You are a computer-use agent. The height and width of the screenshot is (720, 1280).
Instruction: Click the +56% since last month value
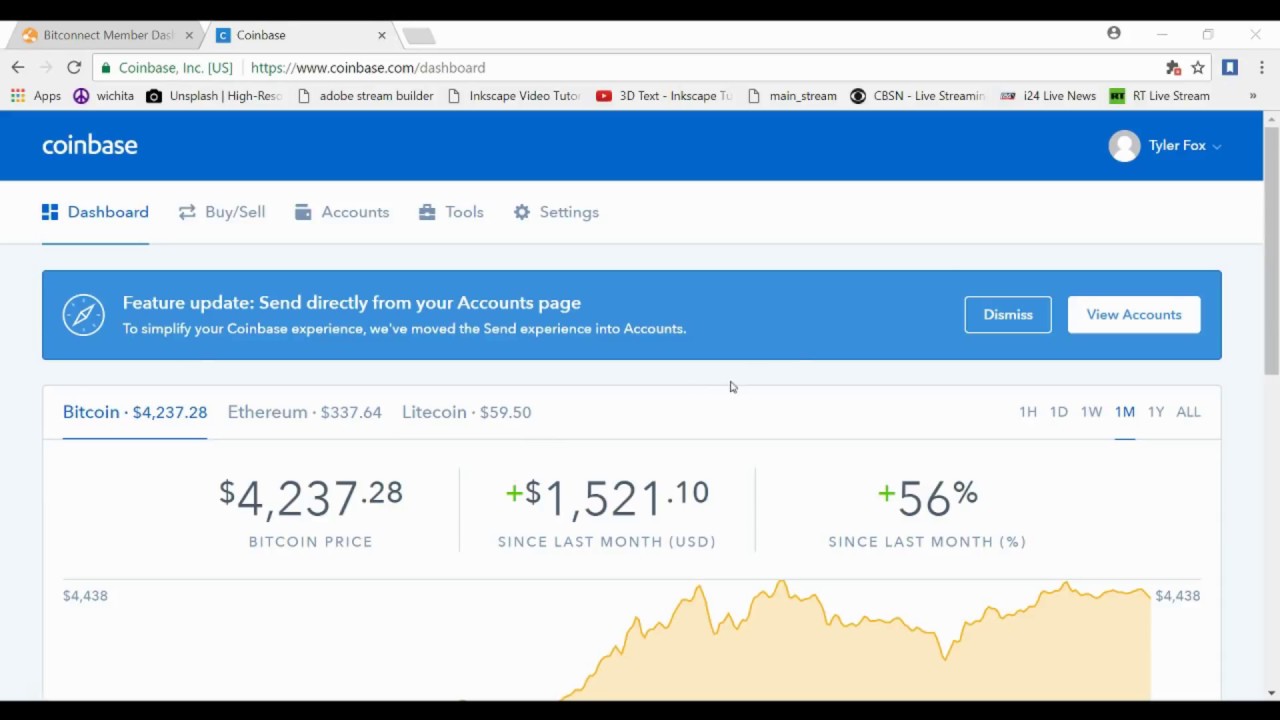pos(927,497)
